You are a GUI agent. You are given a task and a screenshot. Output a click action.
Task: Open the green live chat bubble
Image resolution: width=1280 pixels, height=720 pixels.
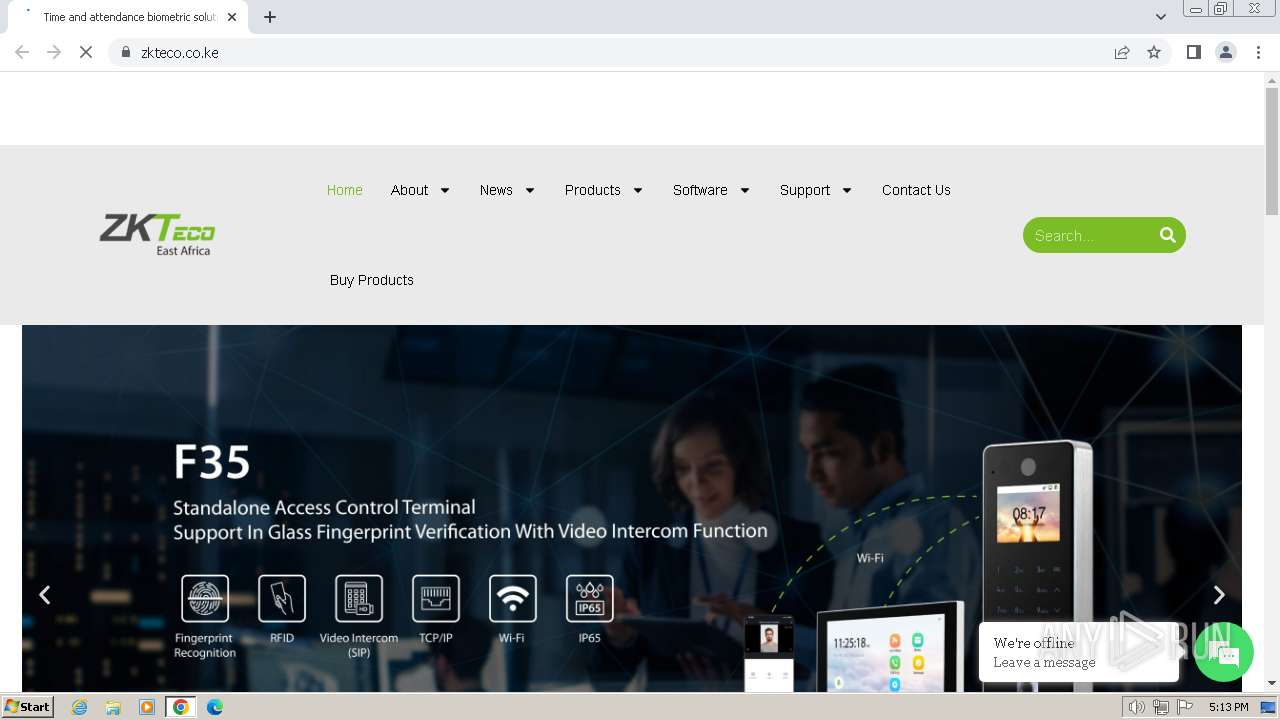(1224, 652)
